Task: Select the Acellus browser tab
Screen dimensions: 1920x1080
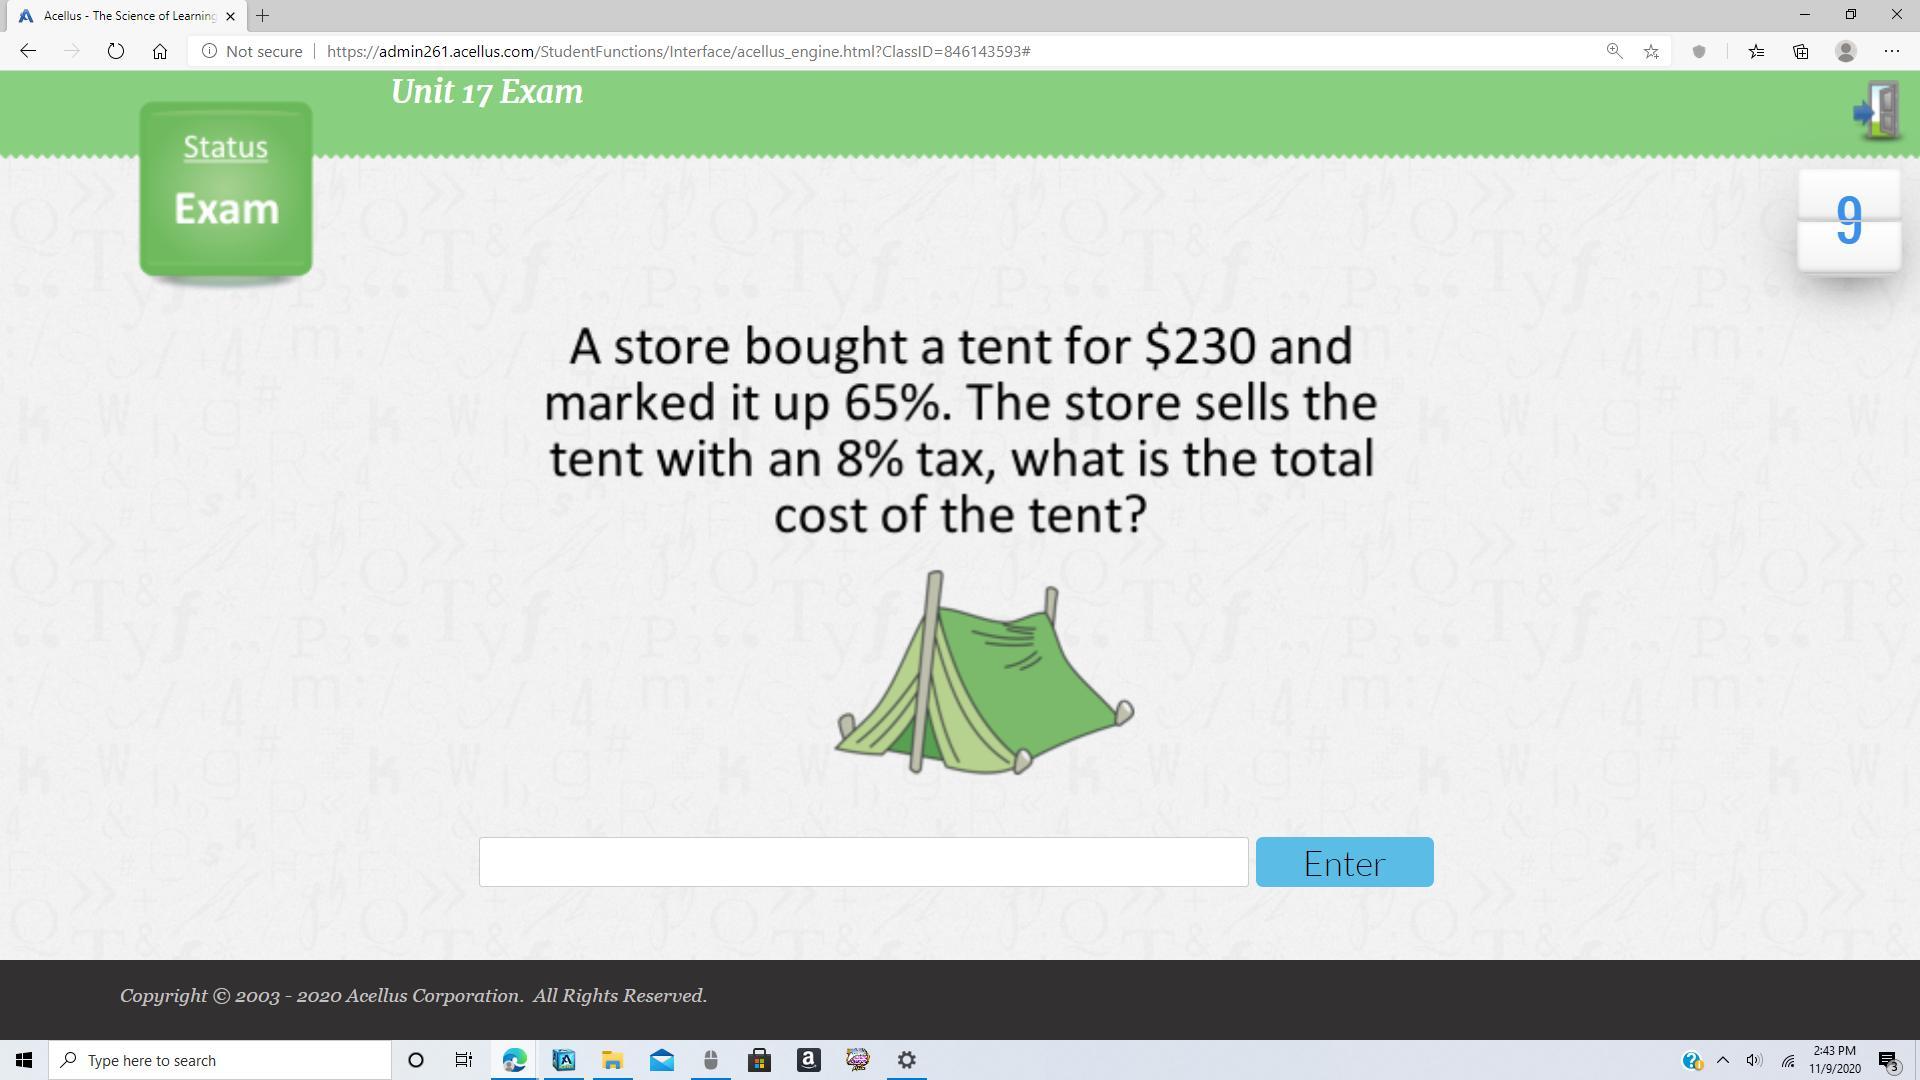Action: click(120, 15)
